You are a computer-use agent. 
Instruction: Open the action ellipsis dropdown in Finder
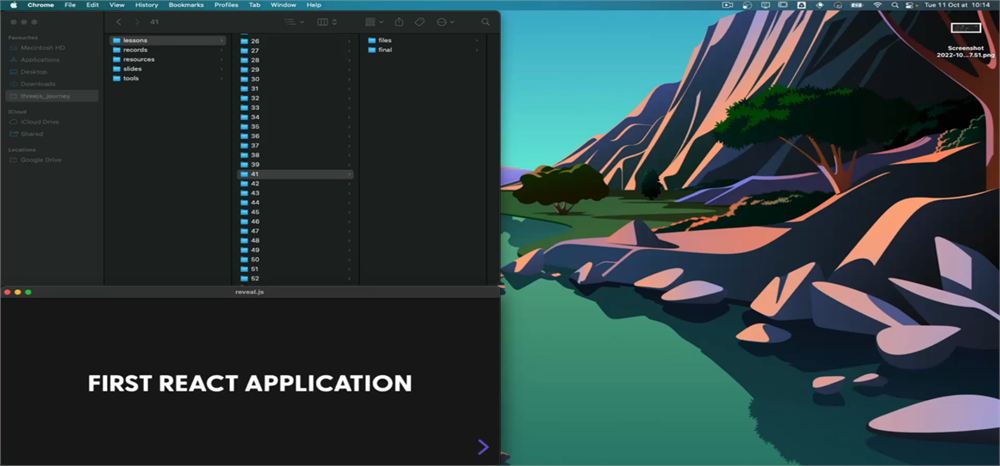(x=445, y=22)
